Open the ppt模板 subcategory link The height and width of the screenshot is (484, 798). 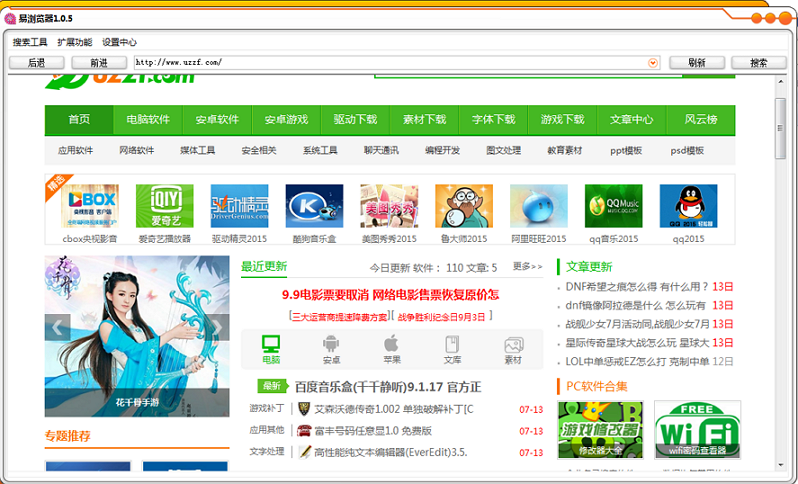coord(626,151)
